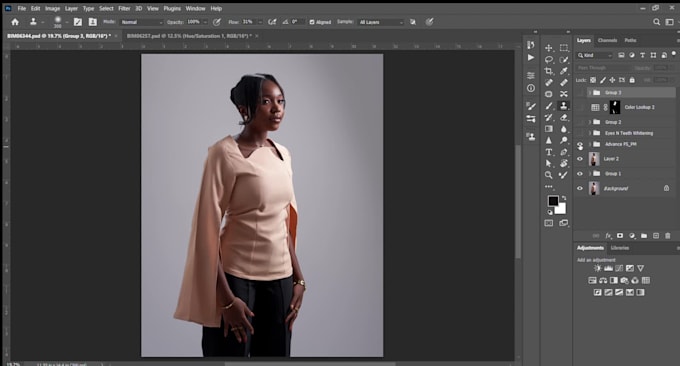Select the Crop tool
Viewport: 680px width, 366px height.
click(549, 71)
